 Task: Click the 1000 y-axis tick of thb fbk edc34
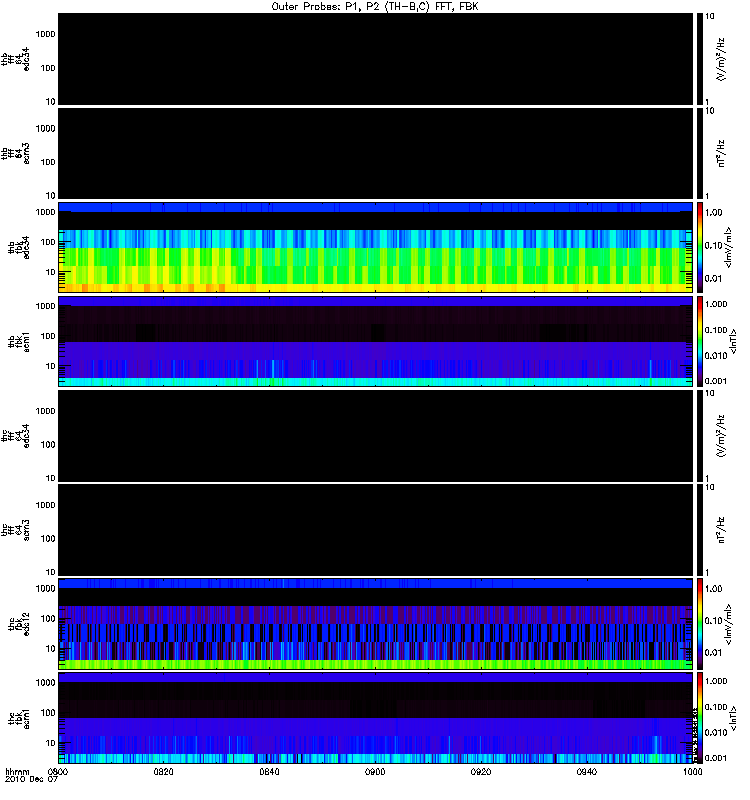(x=45, y=212)
